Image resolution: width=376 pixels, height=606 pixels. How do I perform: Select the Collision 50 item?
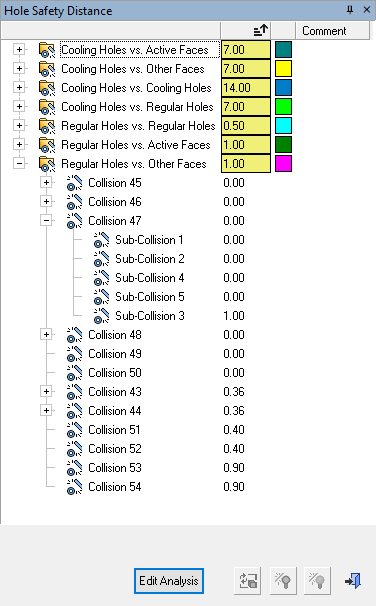coord(115,373)
